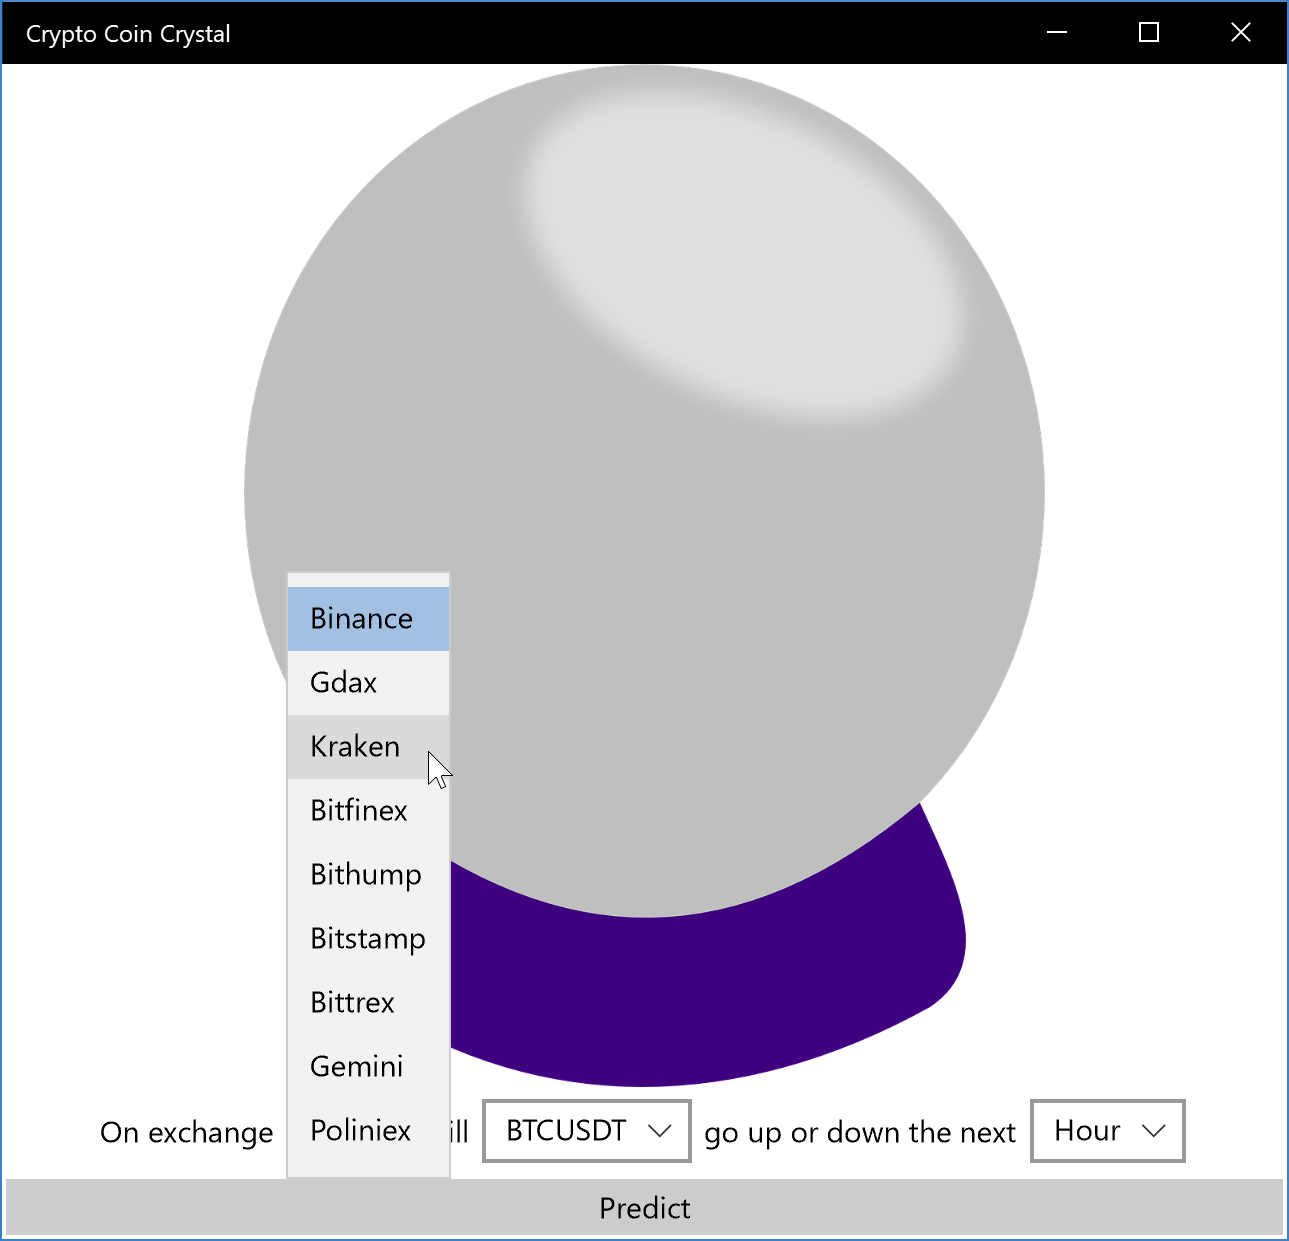Choose the Gemini exchange option

[368, 1067]
